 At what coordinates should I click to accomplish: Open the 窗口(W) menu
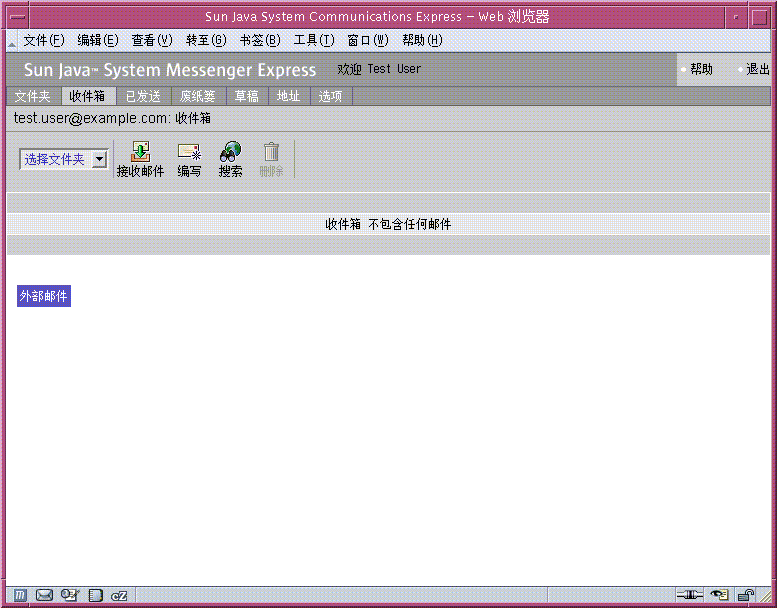[x=368, y=41]
